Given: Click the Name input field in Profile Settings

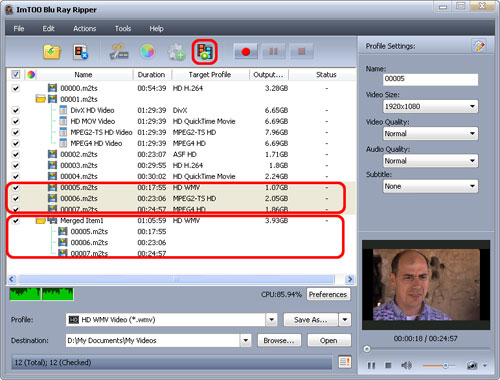Looking at the screenshot, I should click(430, 79).
